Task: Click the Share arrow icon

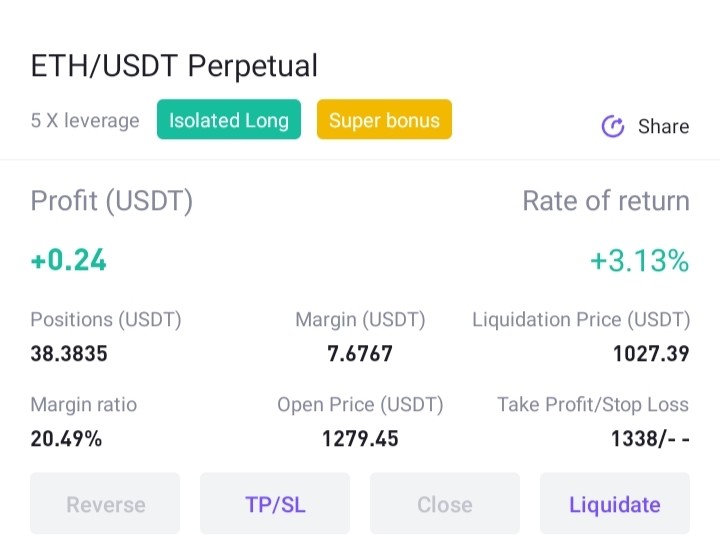Action: coord(613,126)
